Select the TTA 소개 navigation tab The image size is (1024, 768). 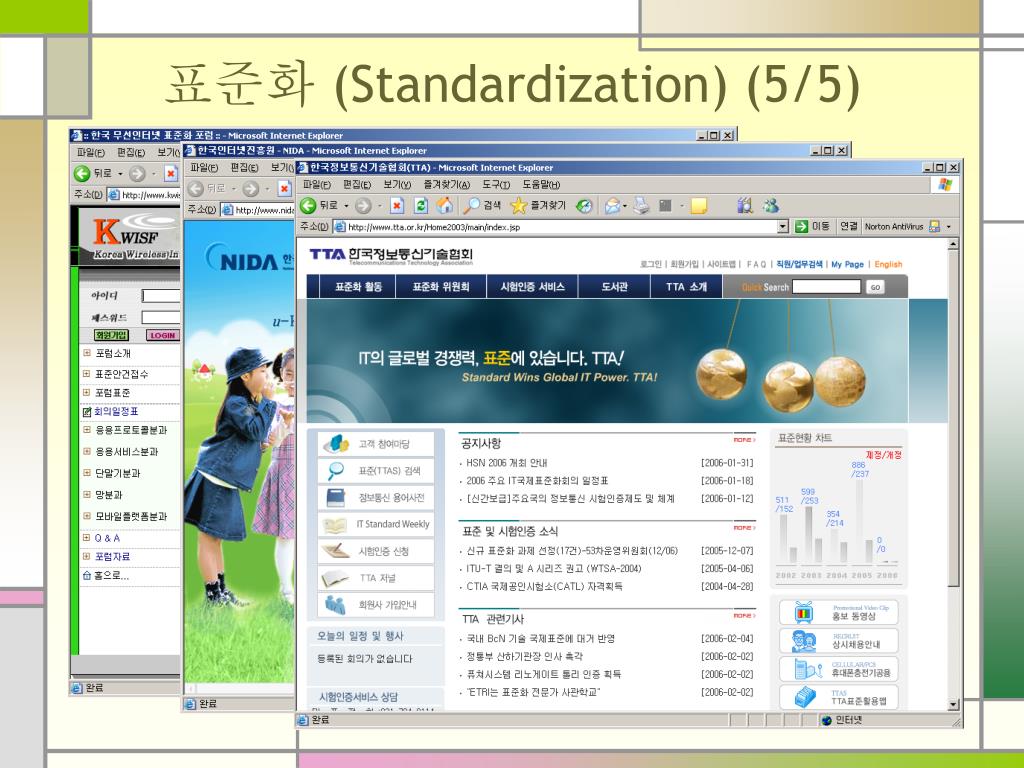coord(686,287)
